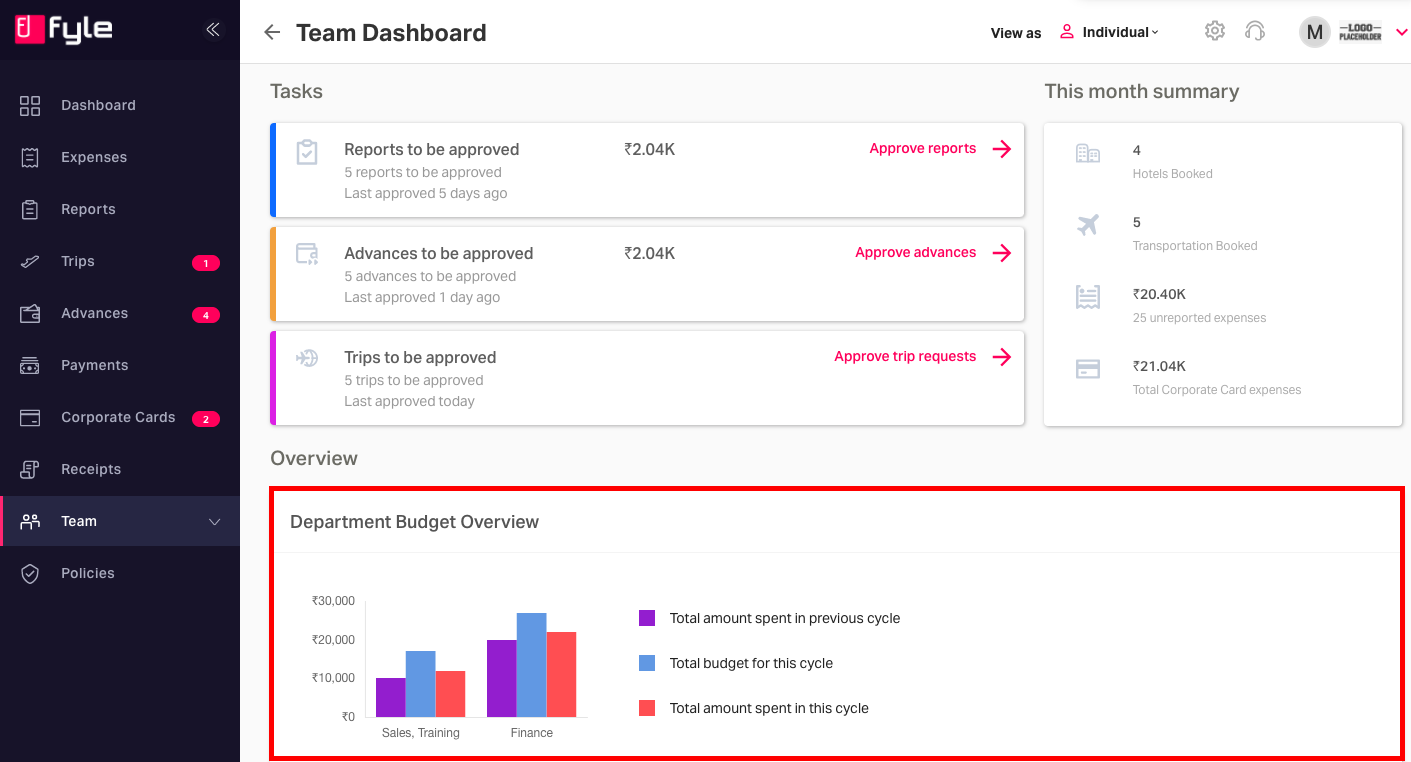
Task: Click the blue total budget legend swatch
Action: coord(647,663)
